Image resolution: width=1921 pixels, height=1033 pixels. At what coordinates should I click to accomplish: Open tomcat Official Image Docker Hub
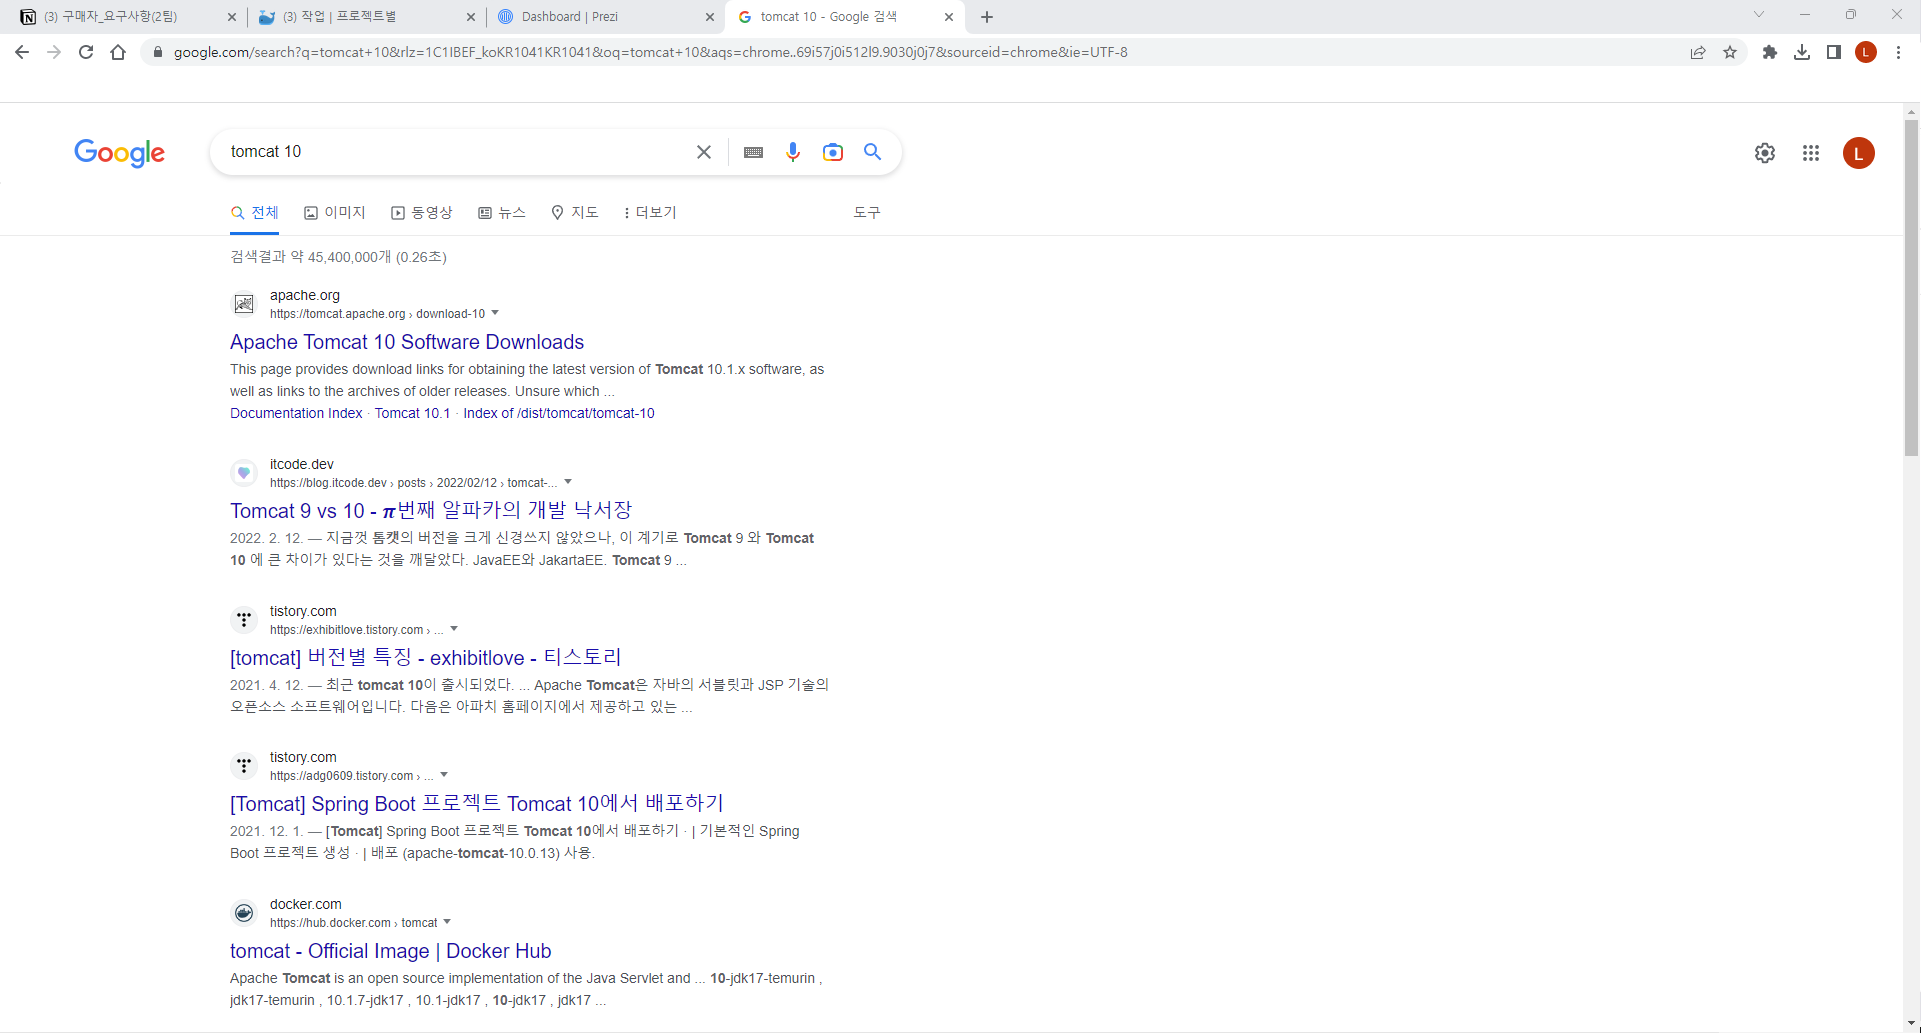(391, 951)
